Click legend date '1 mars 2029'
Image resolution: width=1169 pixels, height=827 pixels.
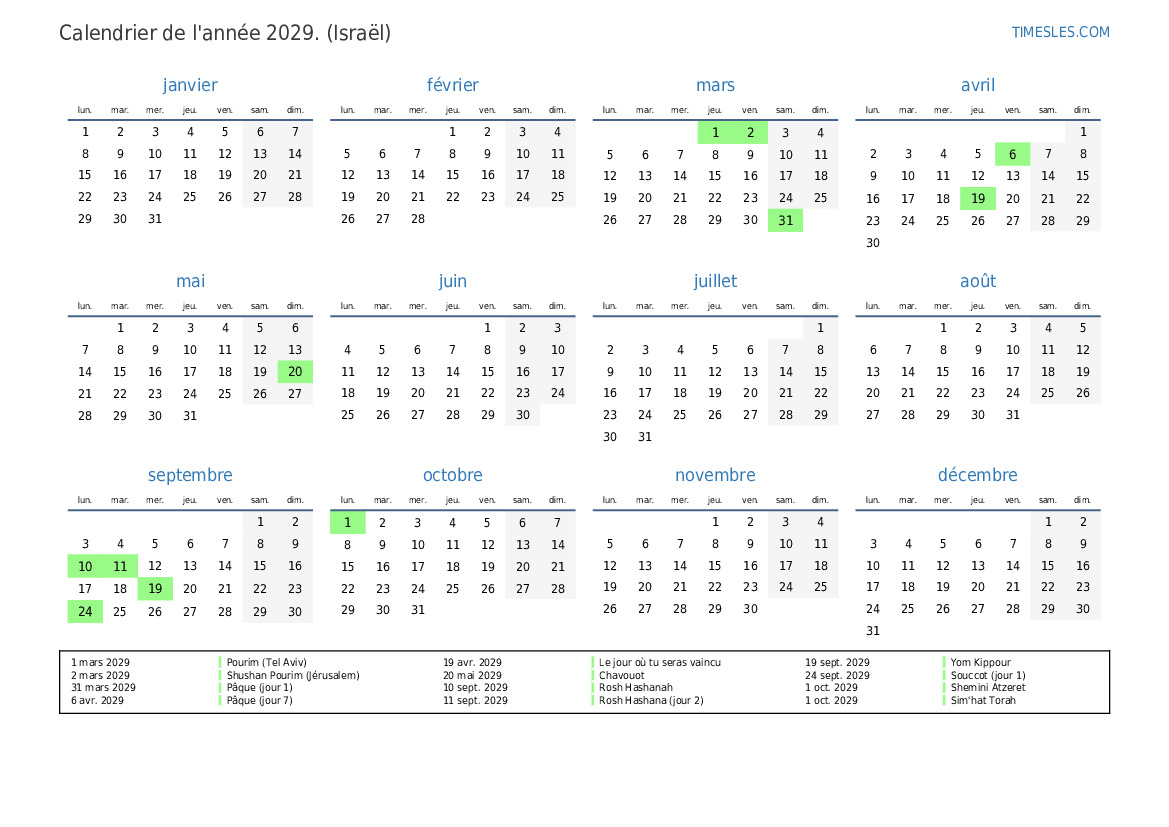point(100,662)
